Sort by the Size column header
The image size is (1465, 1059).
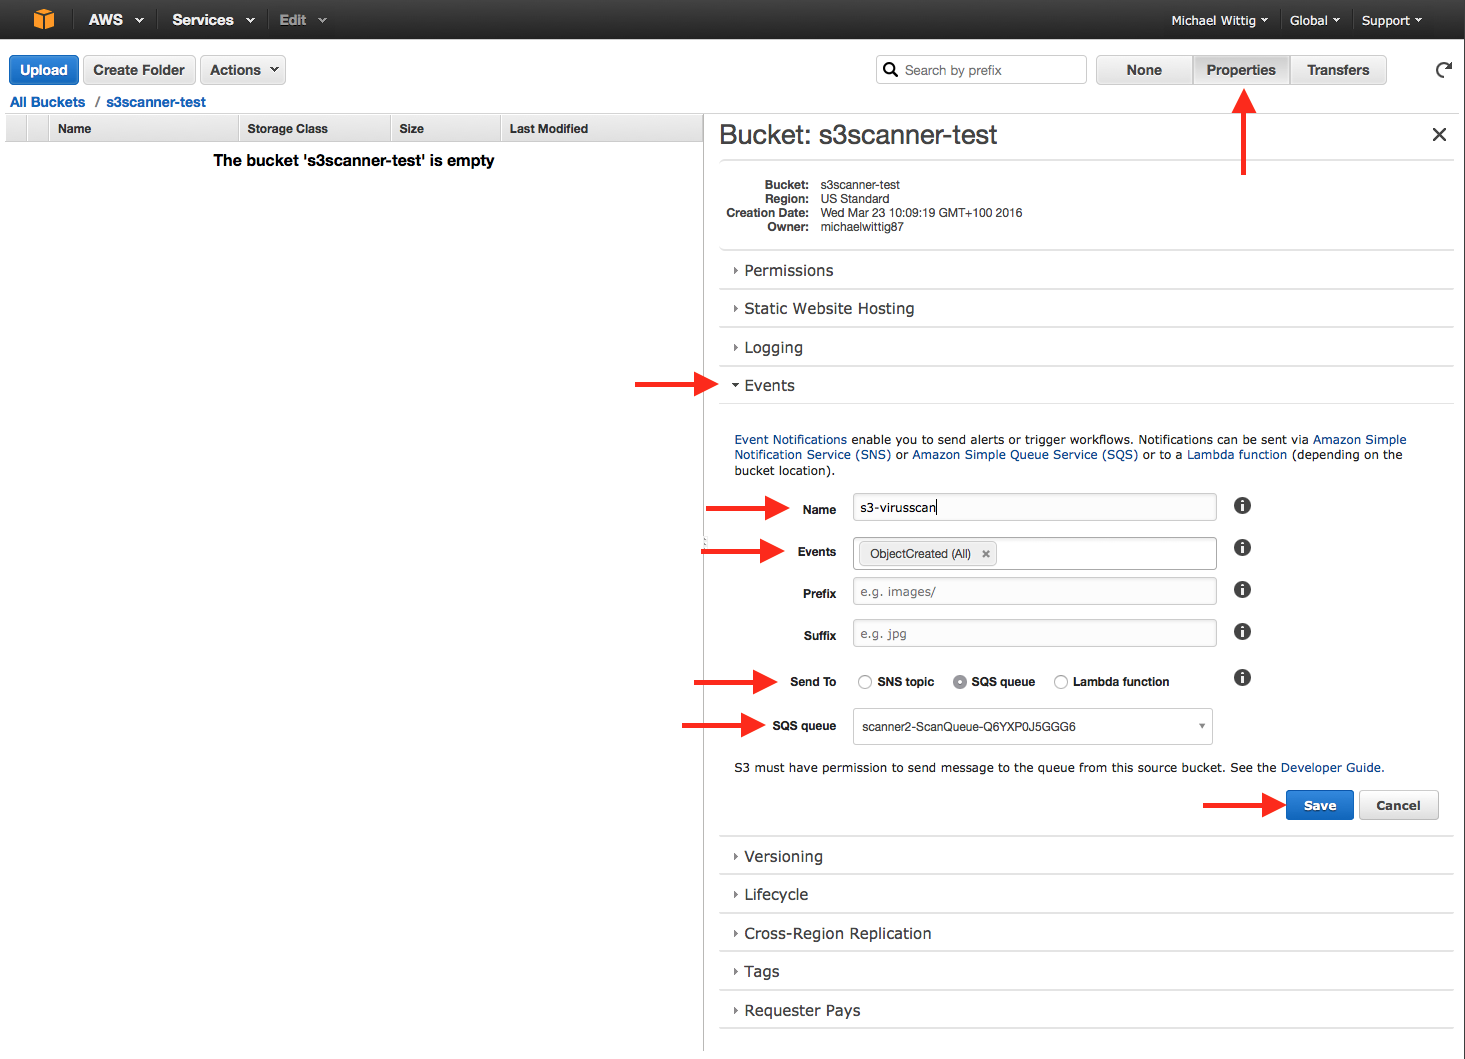tap(446, 129)
